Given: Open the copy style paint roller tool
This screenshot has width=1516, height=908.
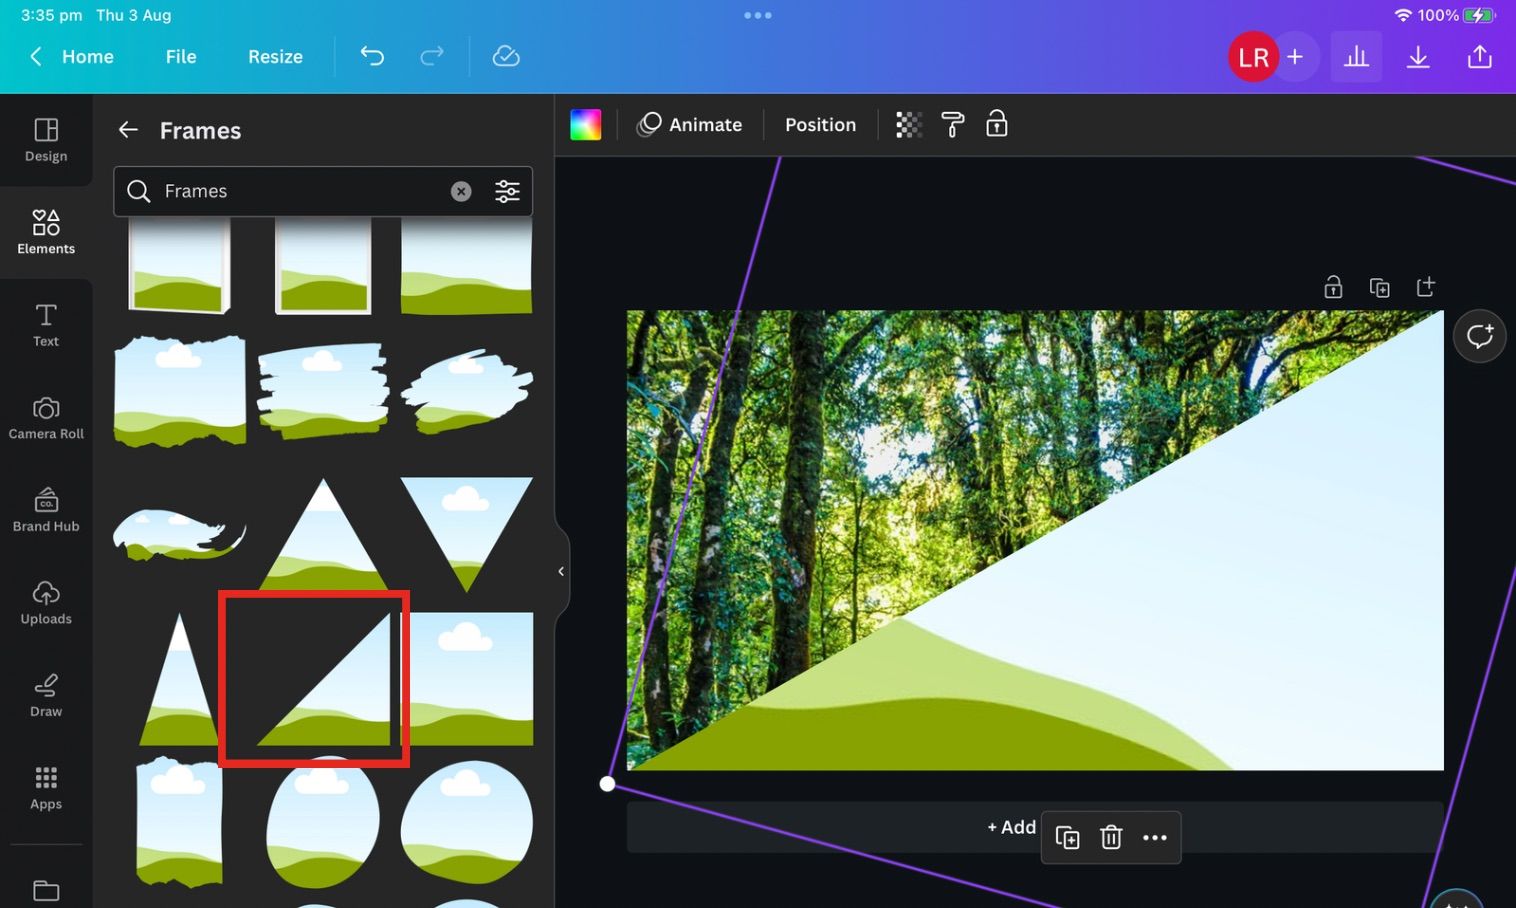Looking at the screenshot, I should click(x=952, y=124).
